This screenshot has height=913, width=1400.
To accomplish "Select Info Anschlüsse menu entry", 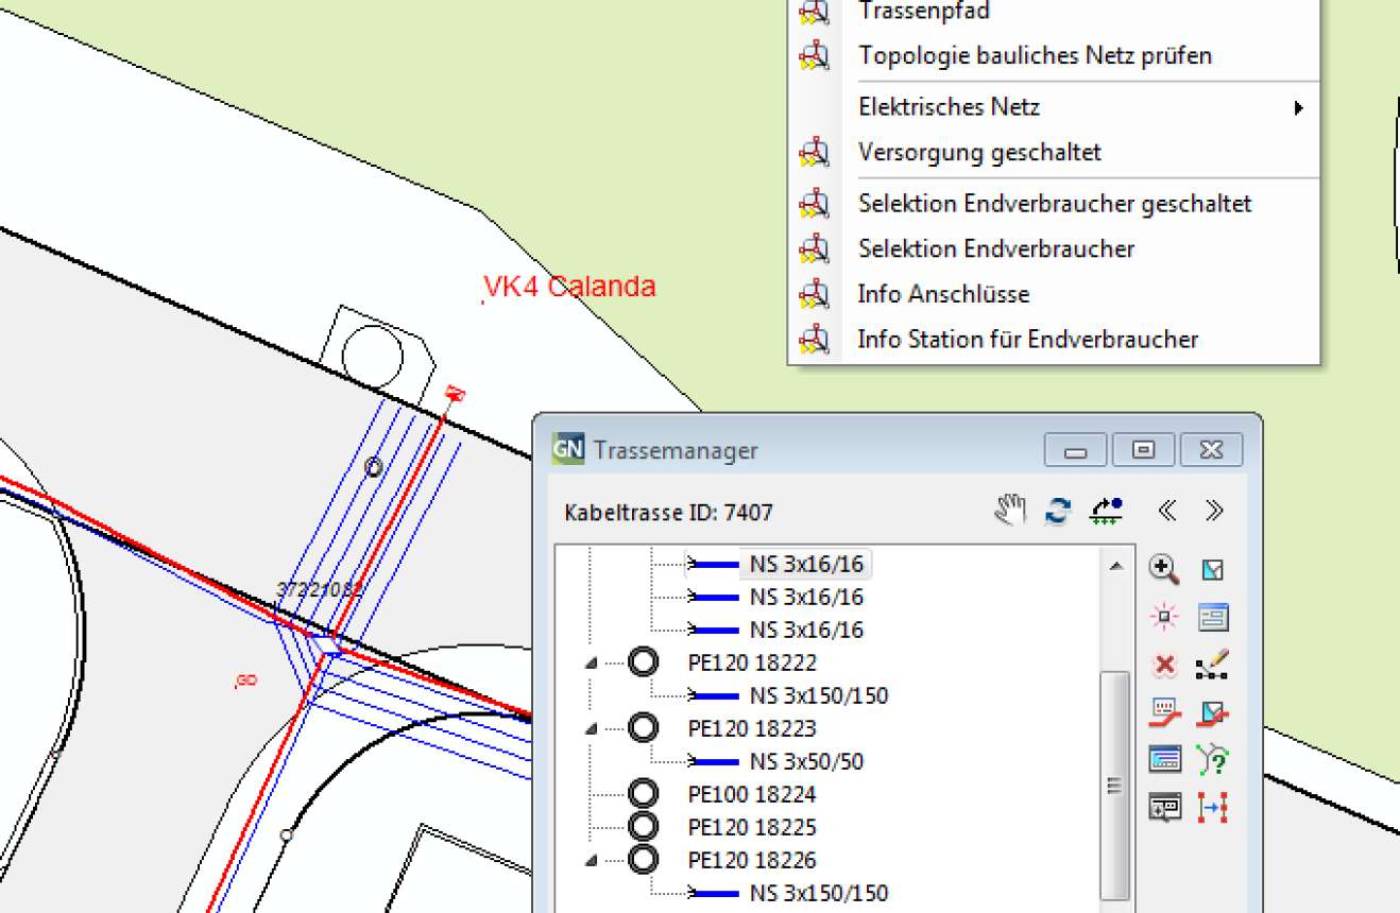I will 943,294.
